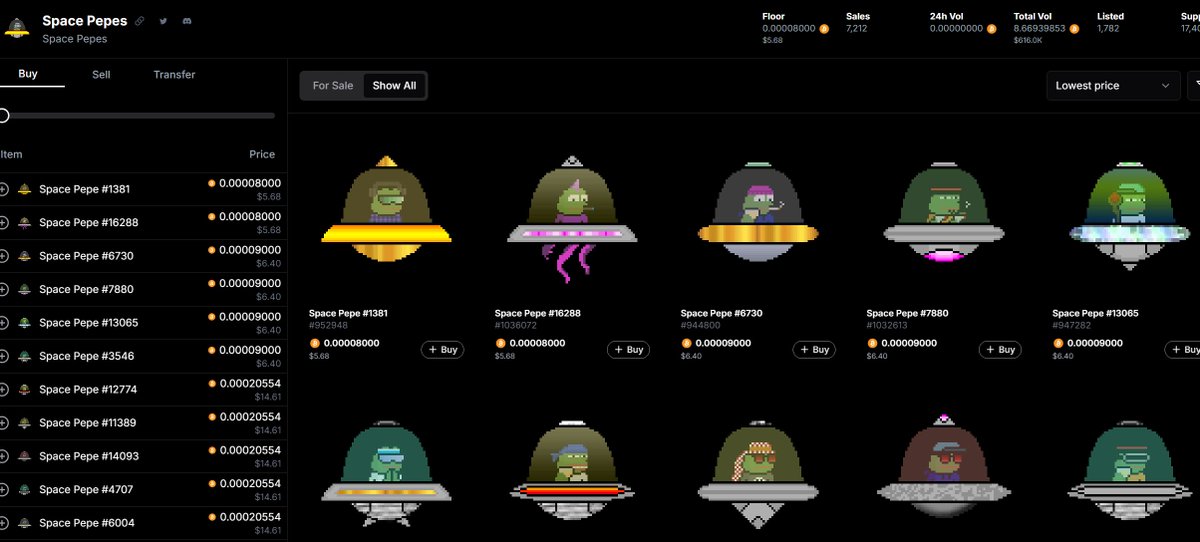Click inscription number #1036072
The width and height of the screenshot is (1200, 542).
pyautogui.click(x=516, y=325)
